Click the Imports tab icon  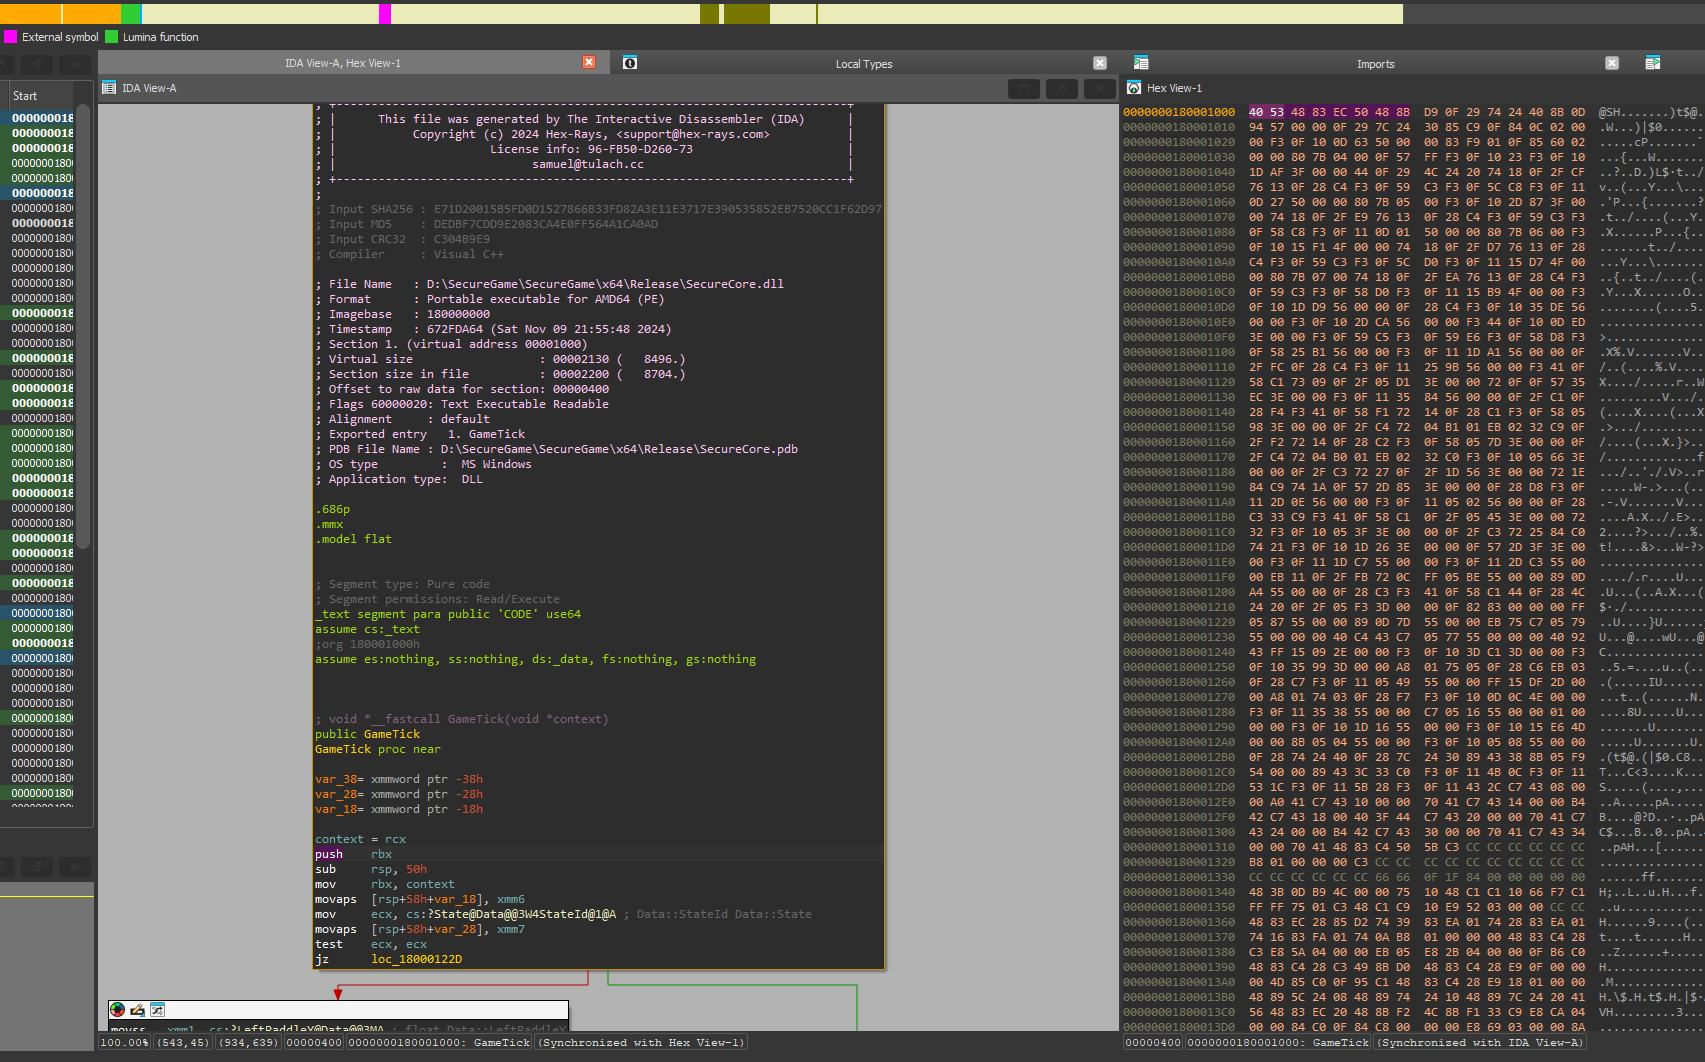click(x=1141, y=63)
